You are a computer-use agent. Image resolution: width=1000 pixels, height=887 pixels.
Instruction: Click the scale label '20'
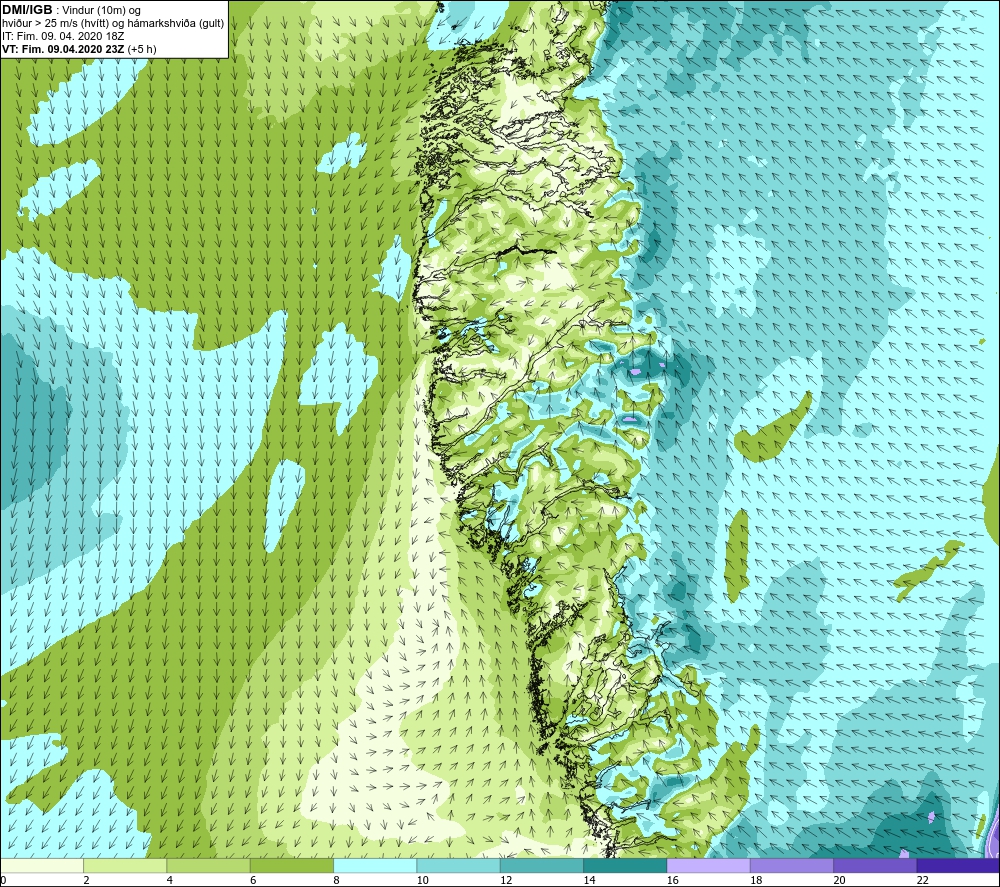(839, 880)
